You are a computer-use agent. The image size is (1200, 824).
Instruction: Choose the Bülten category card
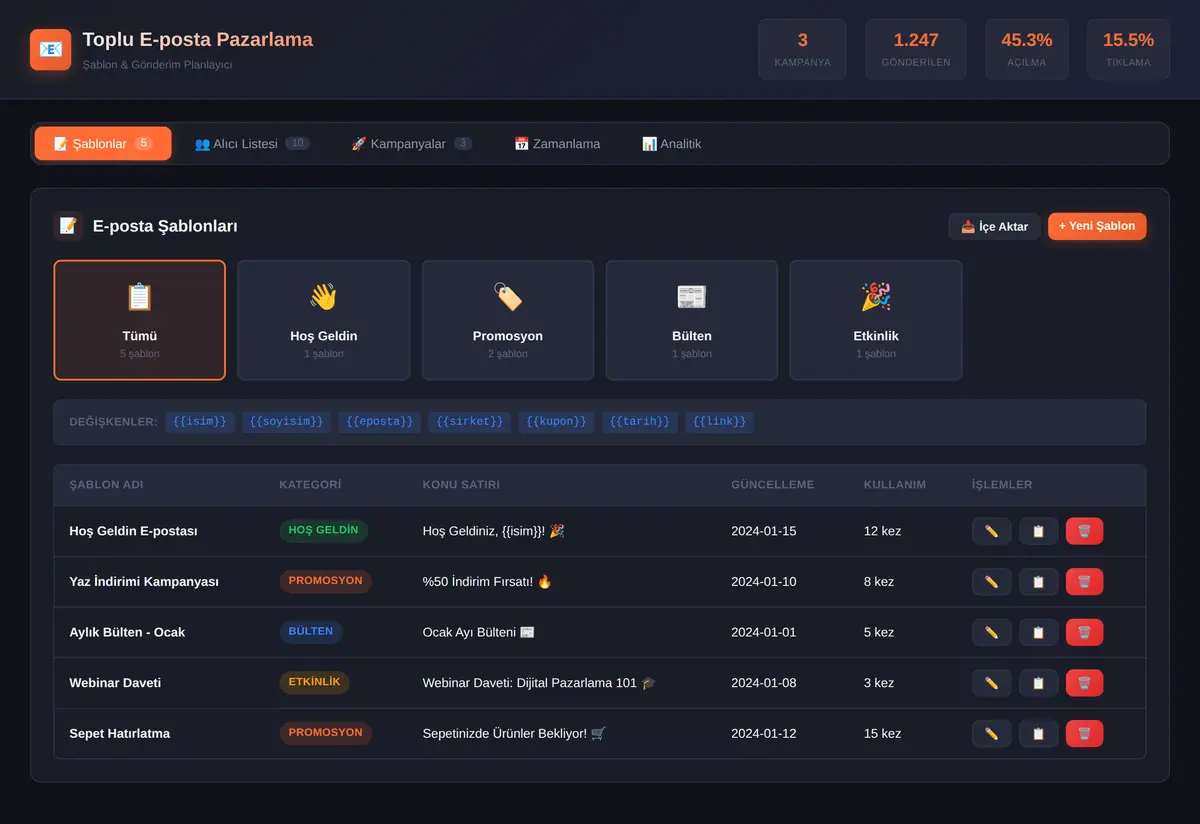[x=692, y=320]
